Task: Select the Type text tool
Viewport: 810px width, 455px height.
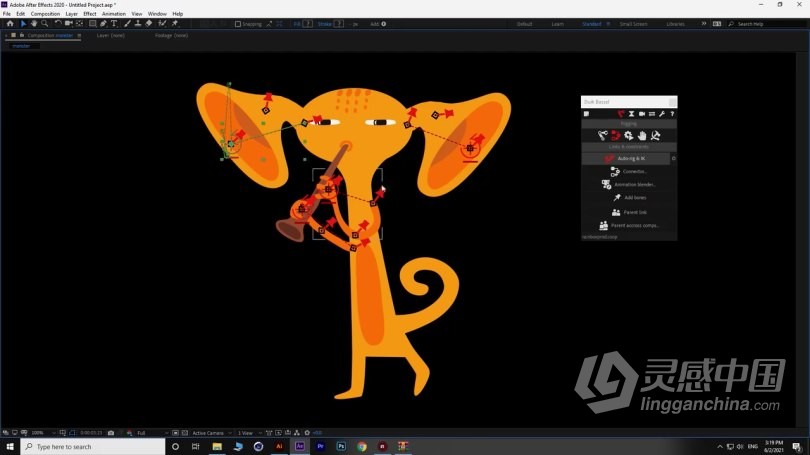Action: coord(114,24)
